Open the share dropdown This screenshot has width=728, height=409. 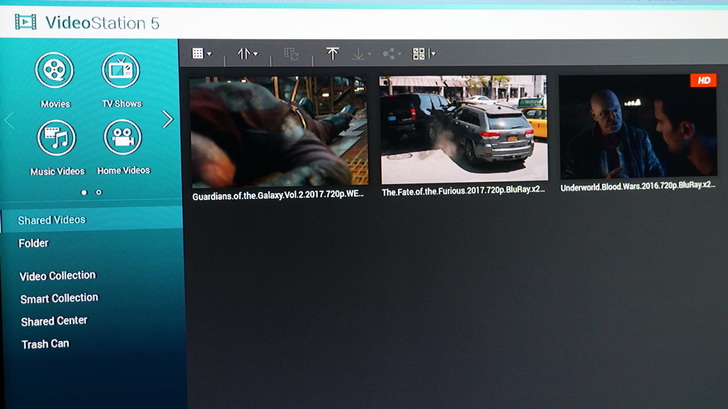(391, 54)
